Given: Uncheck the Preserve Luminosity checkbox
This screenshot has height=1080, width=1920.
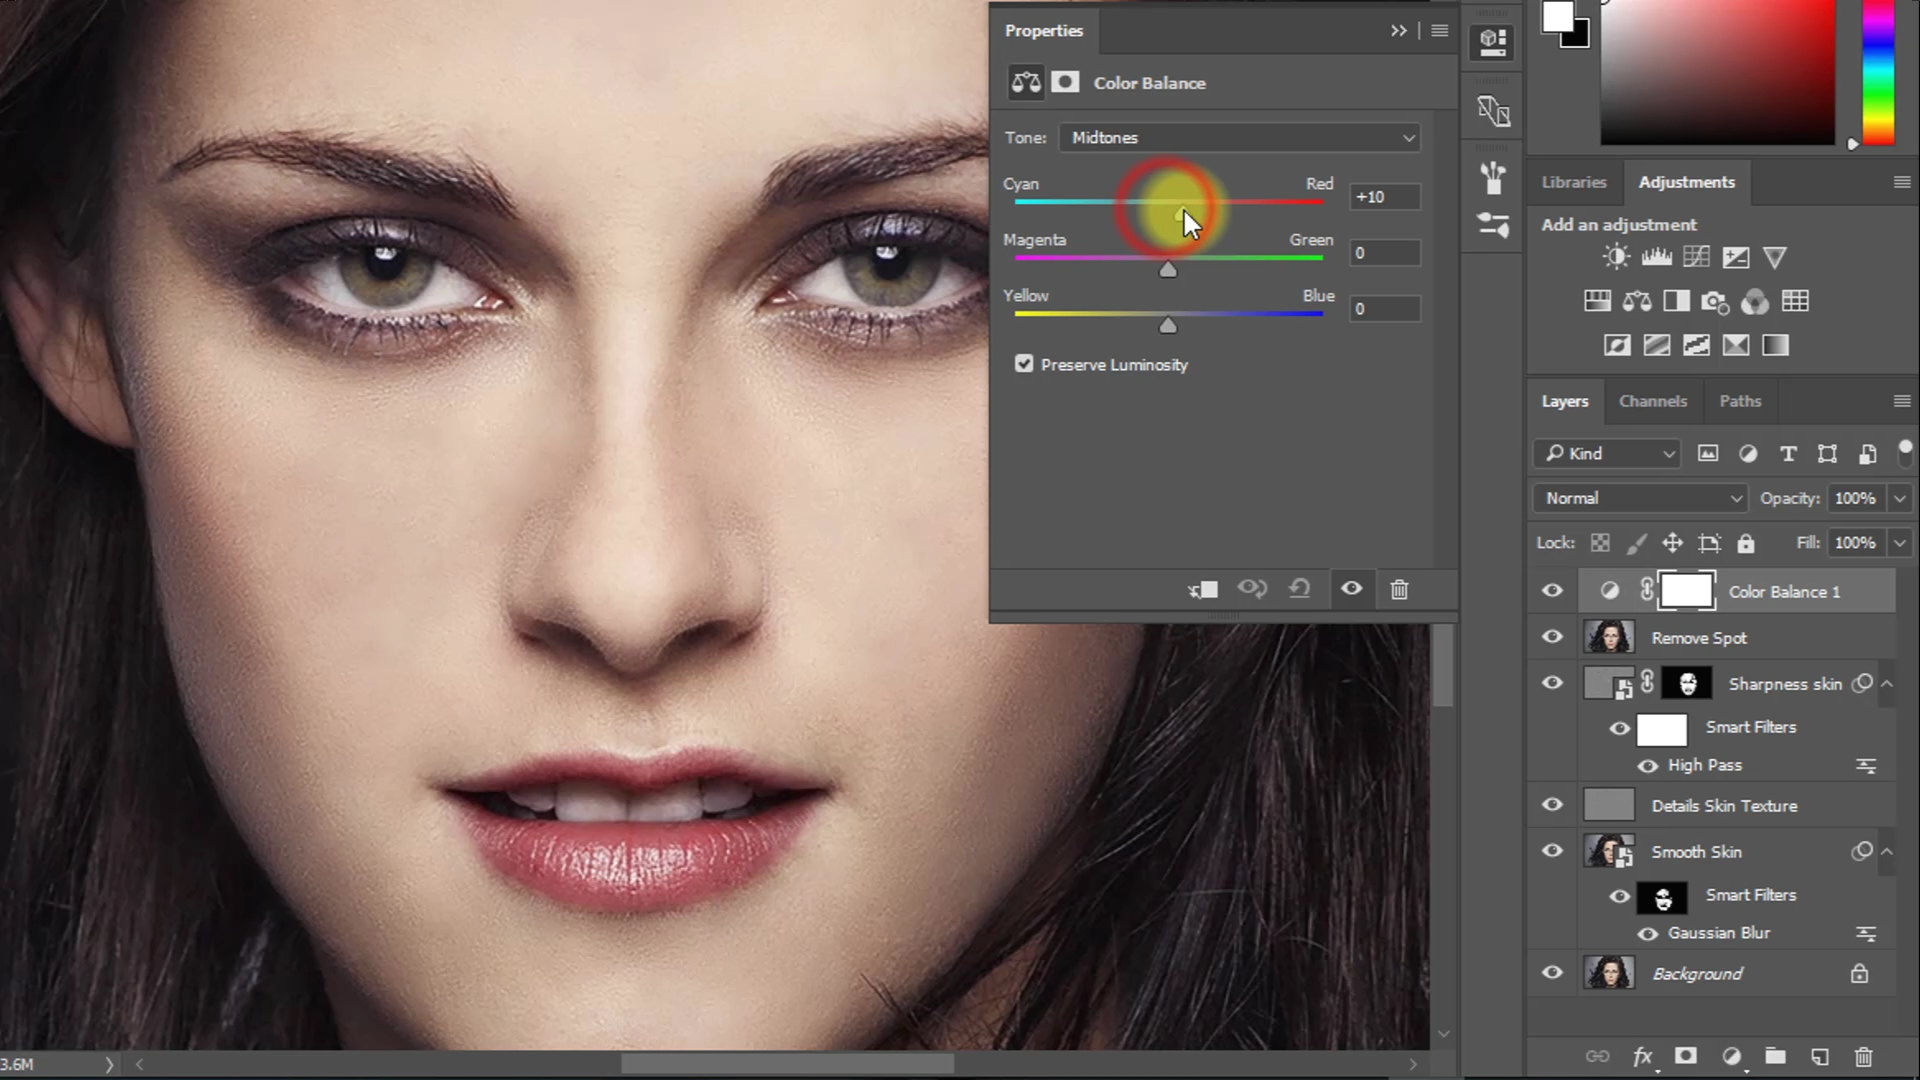Looking at the screenshot, I should click(x=1023, y=364).
